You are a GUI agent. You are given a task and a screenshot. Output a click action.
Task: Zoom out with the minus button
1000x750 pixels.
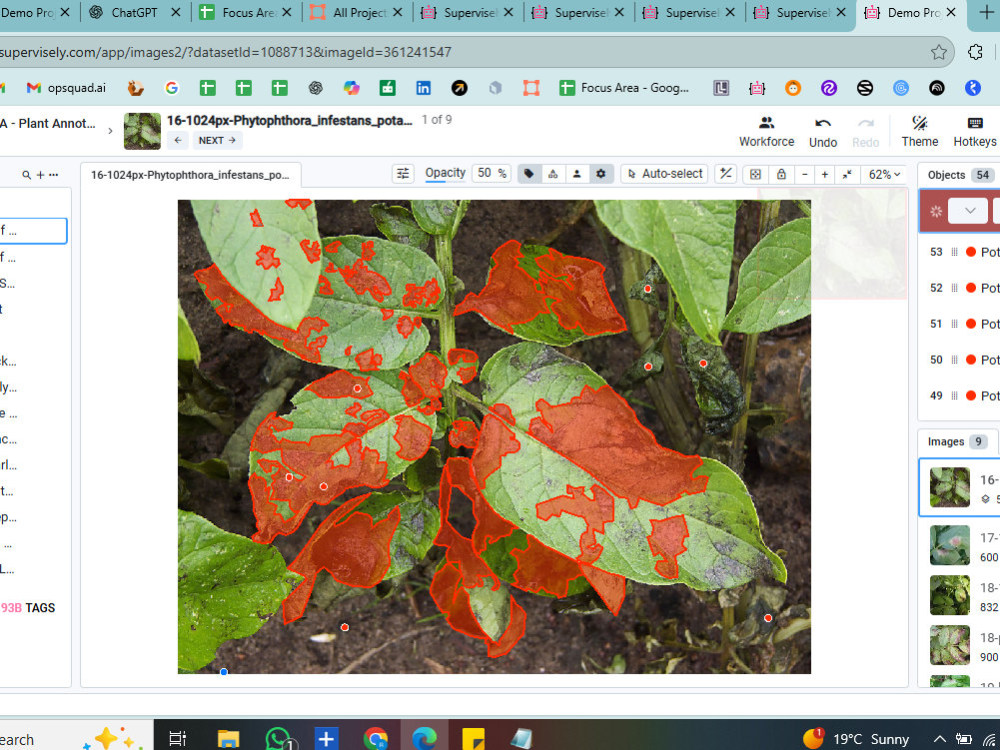(x=805, y=174)
